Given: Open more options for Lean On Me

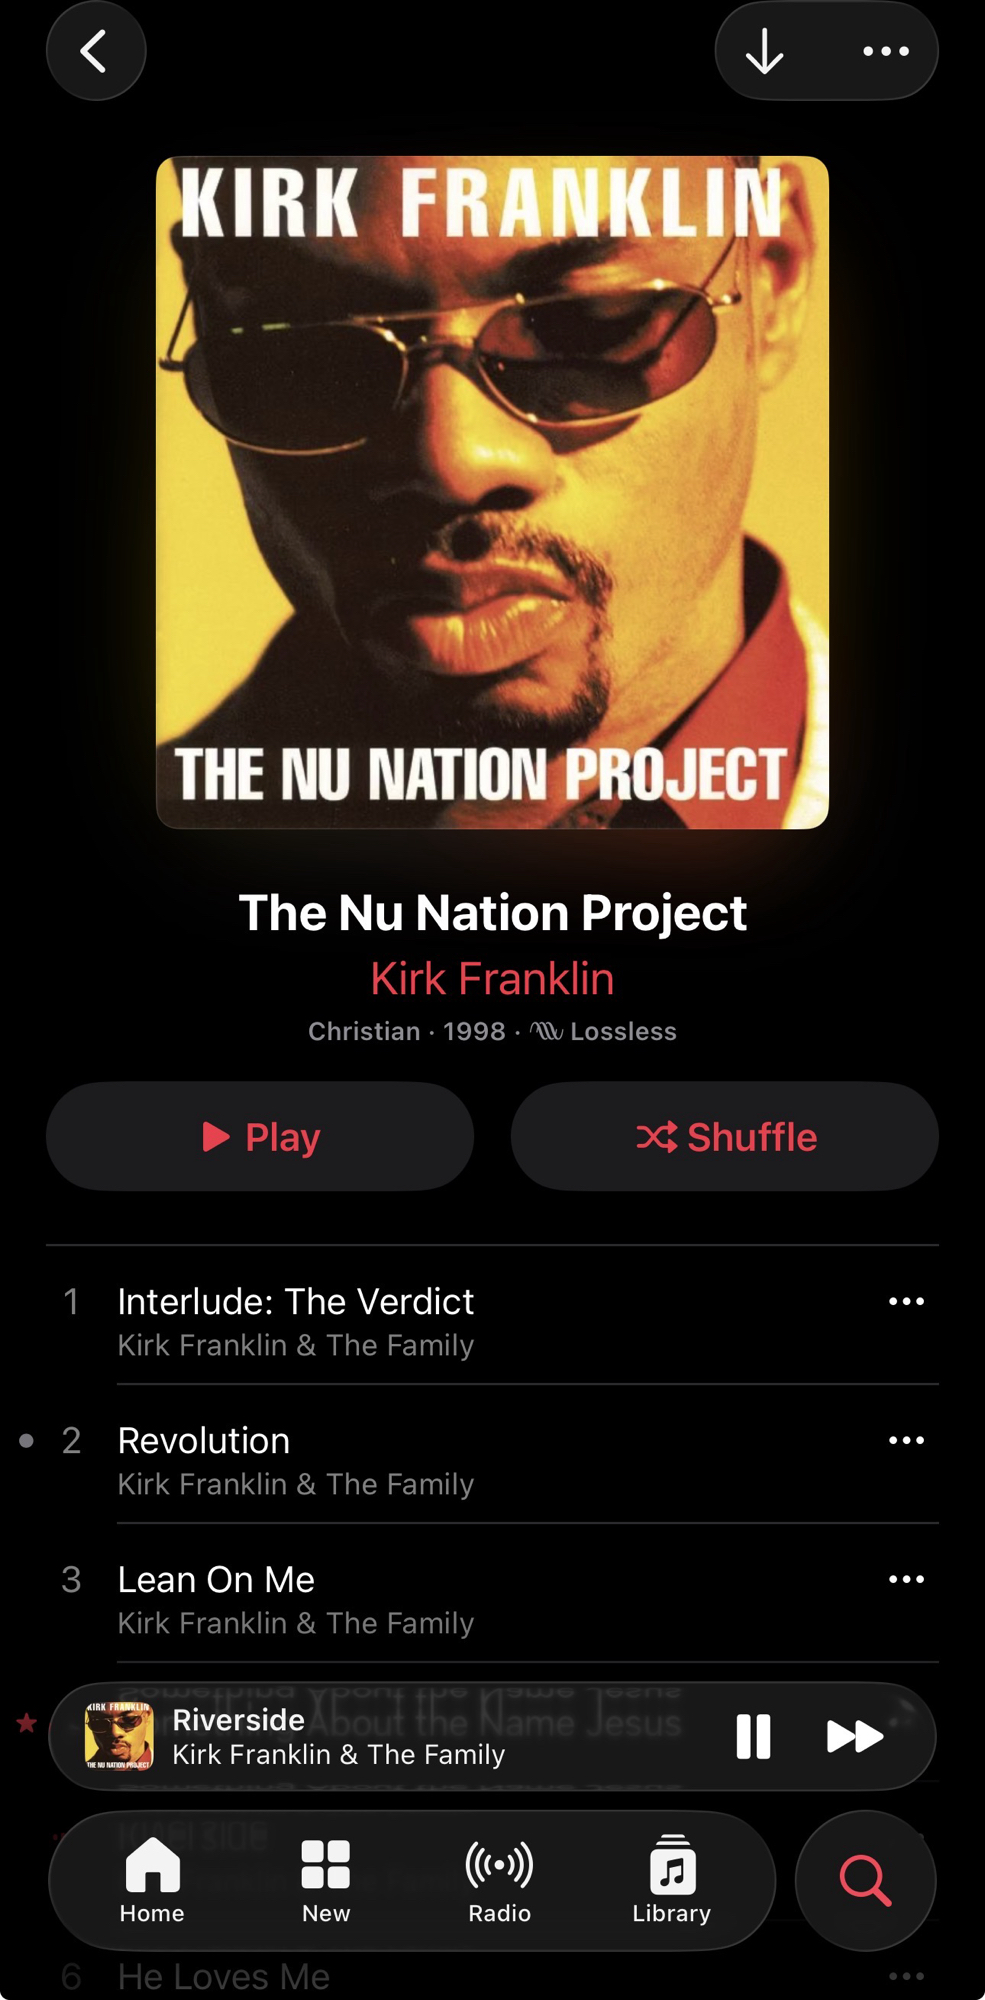Looking at the screenshot, I should click(906, 1579).
